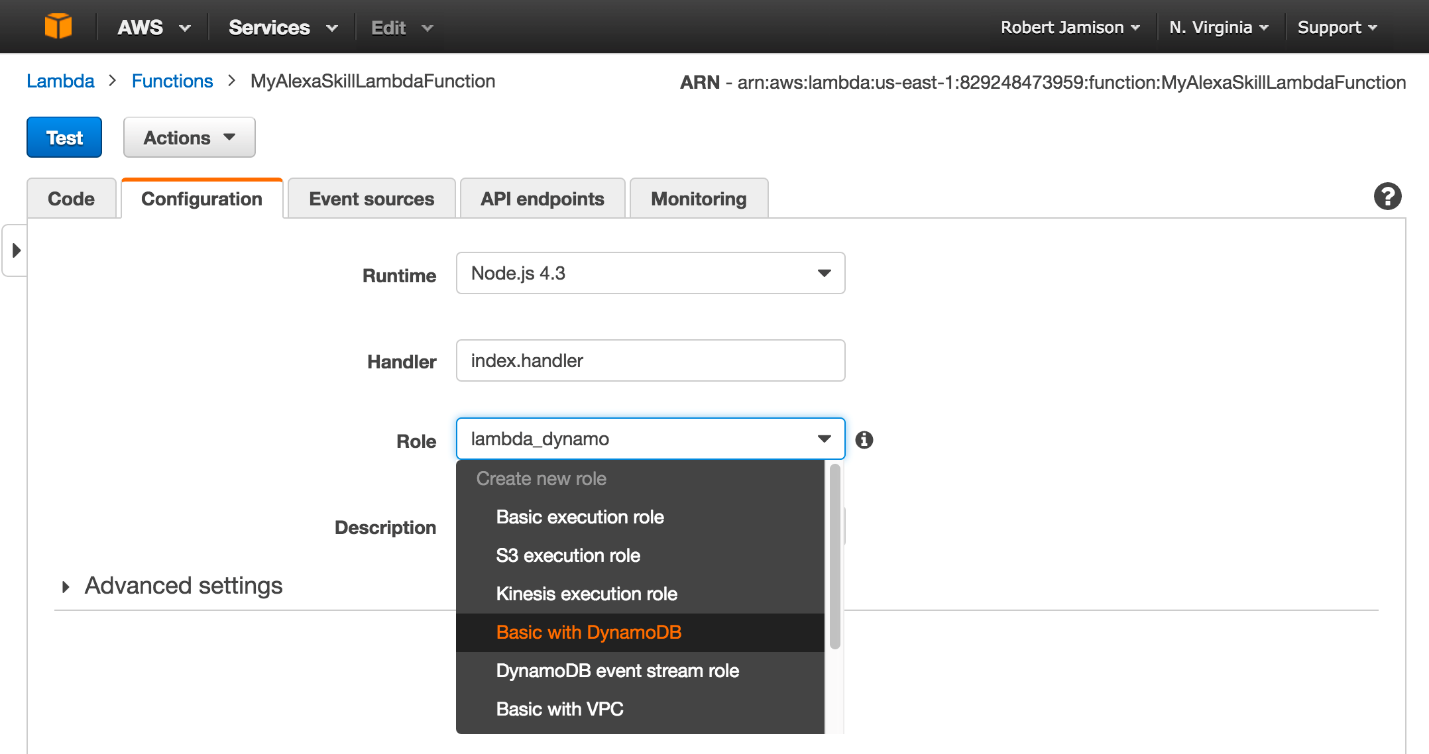Click the Handler input field
The width and height of the screenshot is (1429, 754).
(x=650, y=361)
